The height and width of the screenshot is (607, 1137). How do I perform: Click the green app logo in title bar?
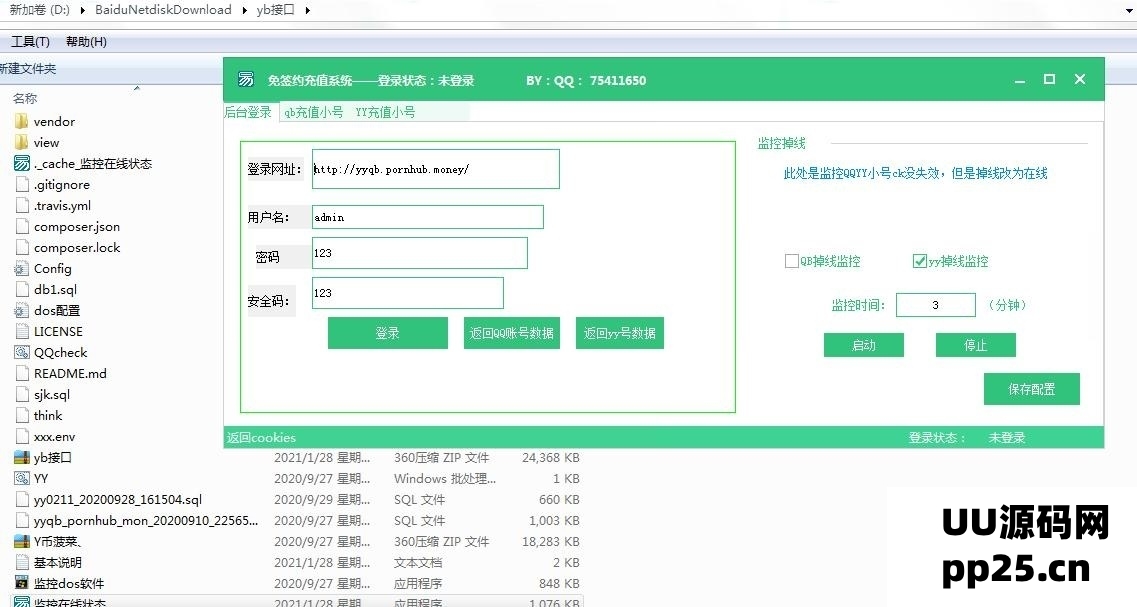click(x=245, y=80)
